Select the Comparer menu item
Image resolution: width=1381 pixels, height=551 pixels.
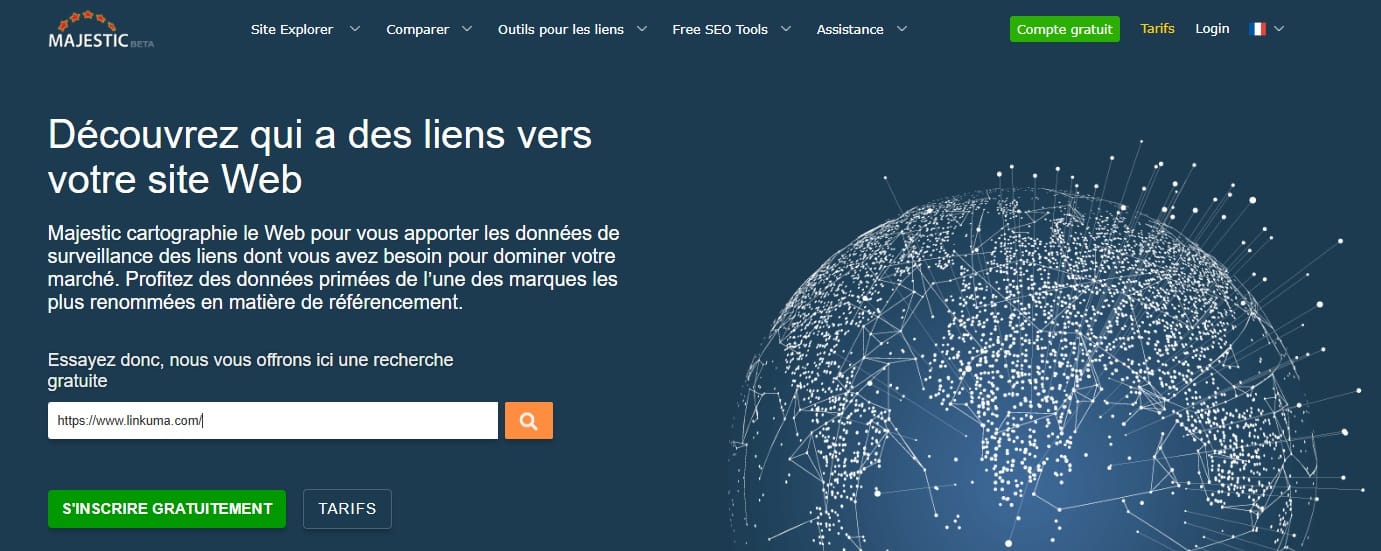point(418,29)
